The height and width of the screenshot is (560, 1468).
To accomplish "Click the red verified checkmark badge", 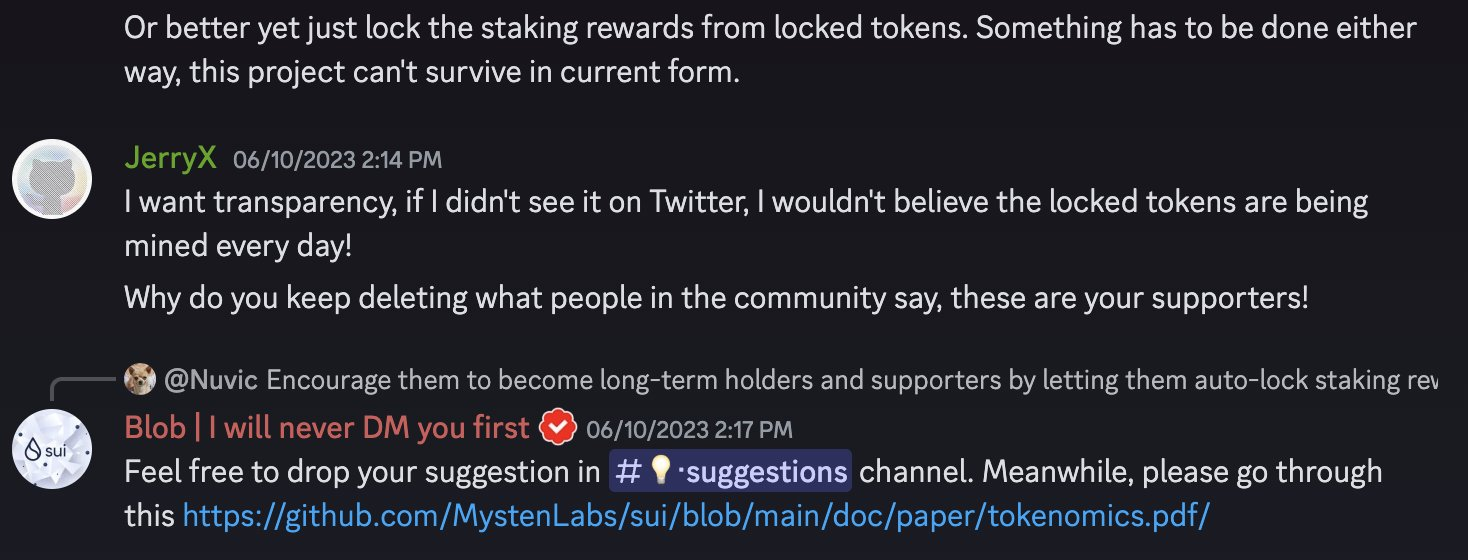I will (558, 429).
